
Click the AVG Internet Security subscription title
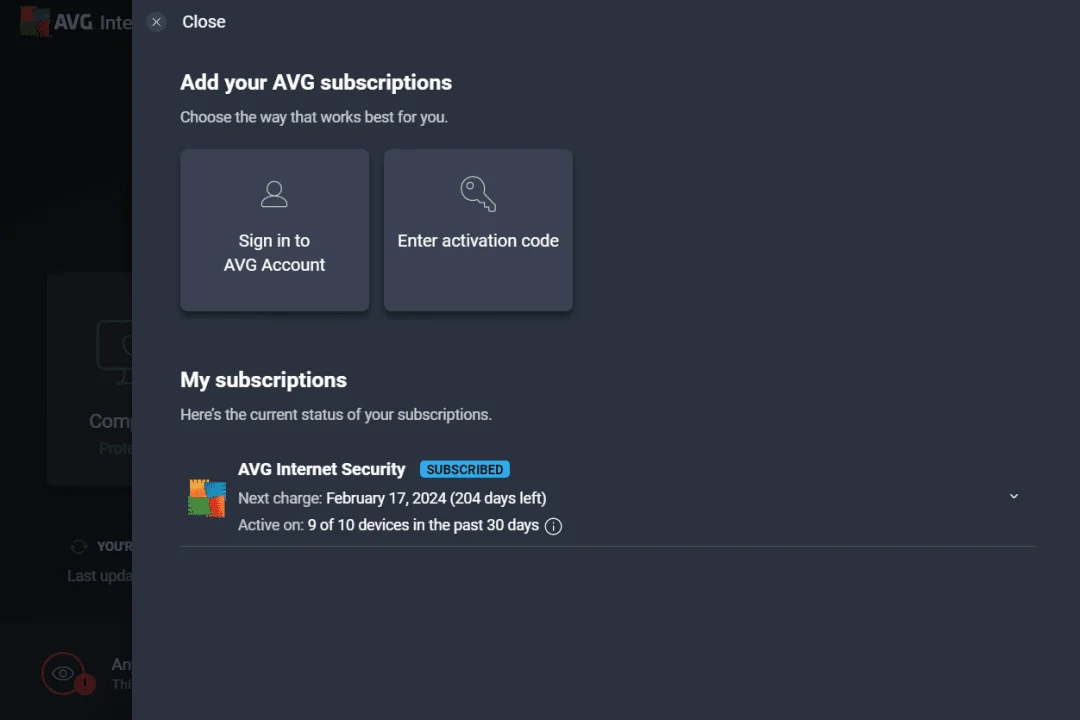coord(322,469)
